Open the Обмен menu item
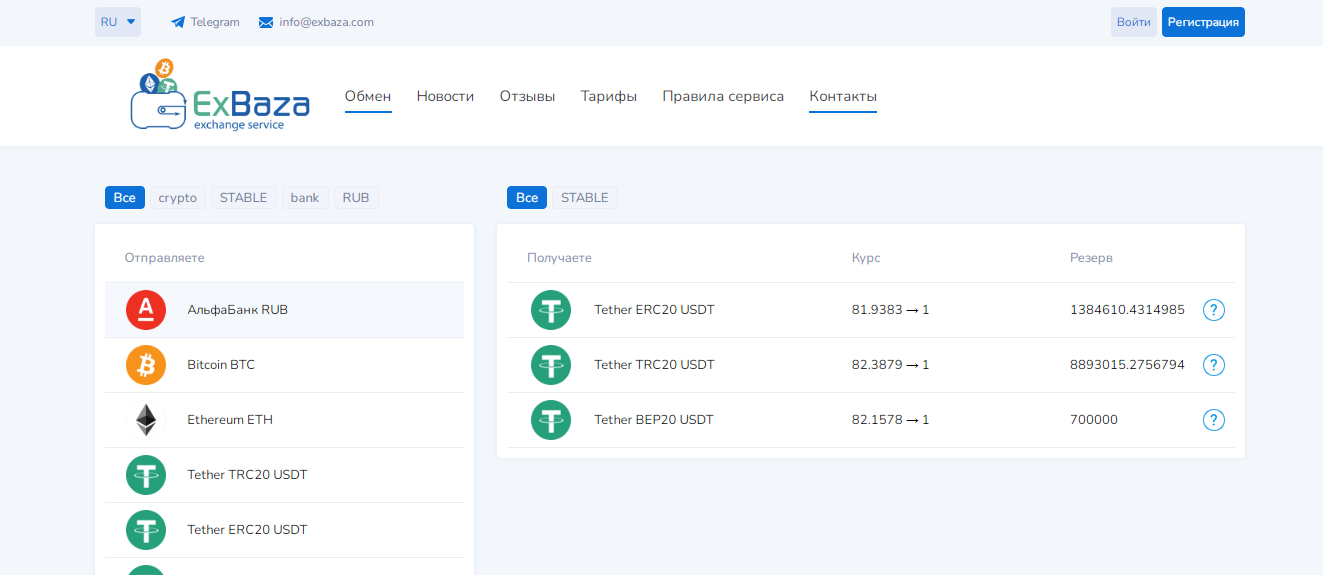Viewport: 1323px width, 575px height. [368, 96]
